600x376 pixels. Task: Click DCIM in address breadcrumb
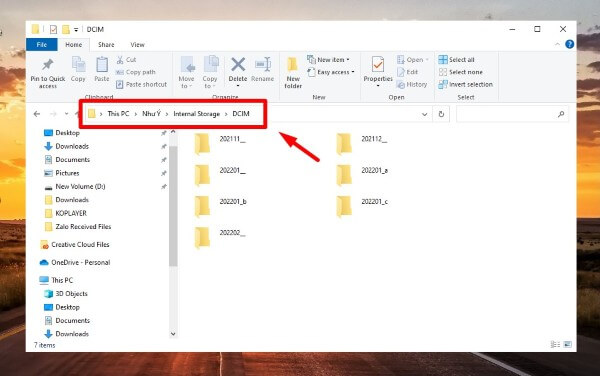click(x=241, y=114)
